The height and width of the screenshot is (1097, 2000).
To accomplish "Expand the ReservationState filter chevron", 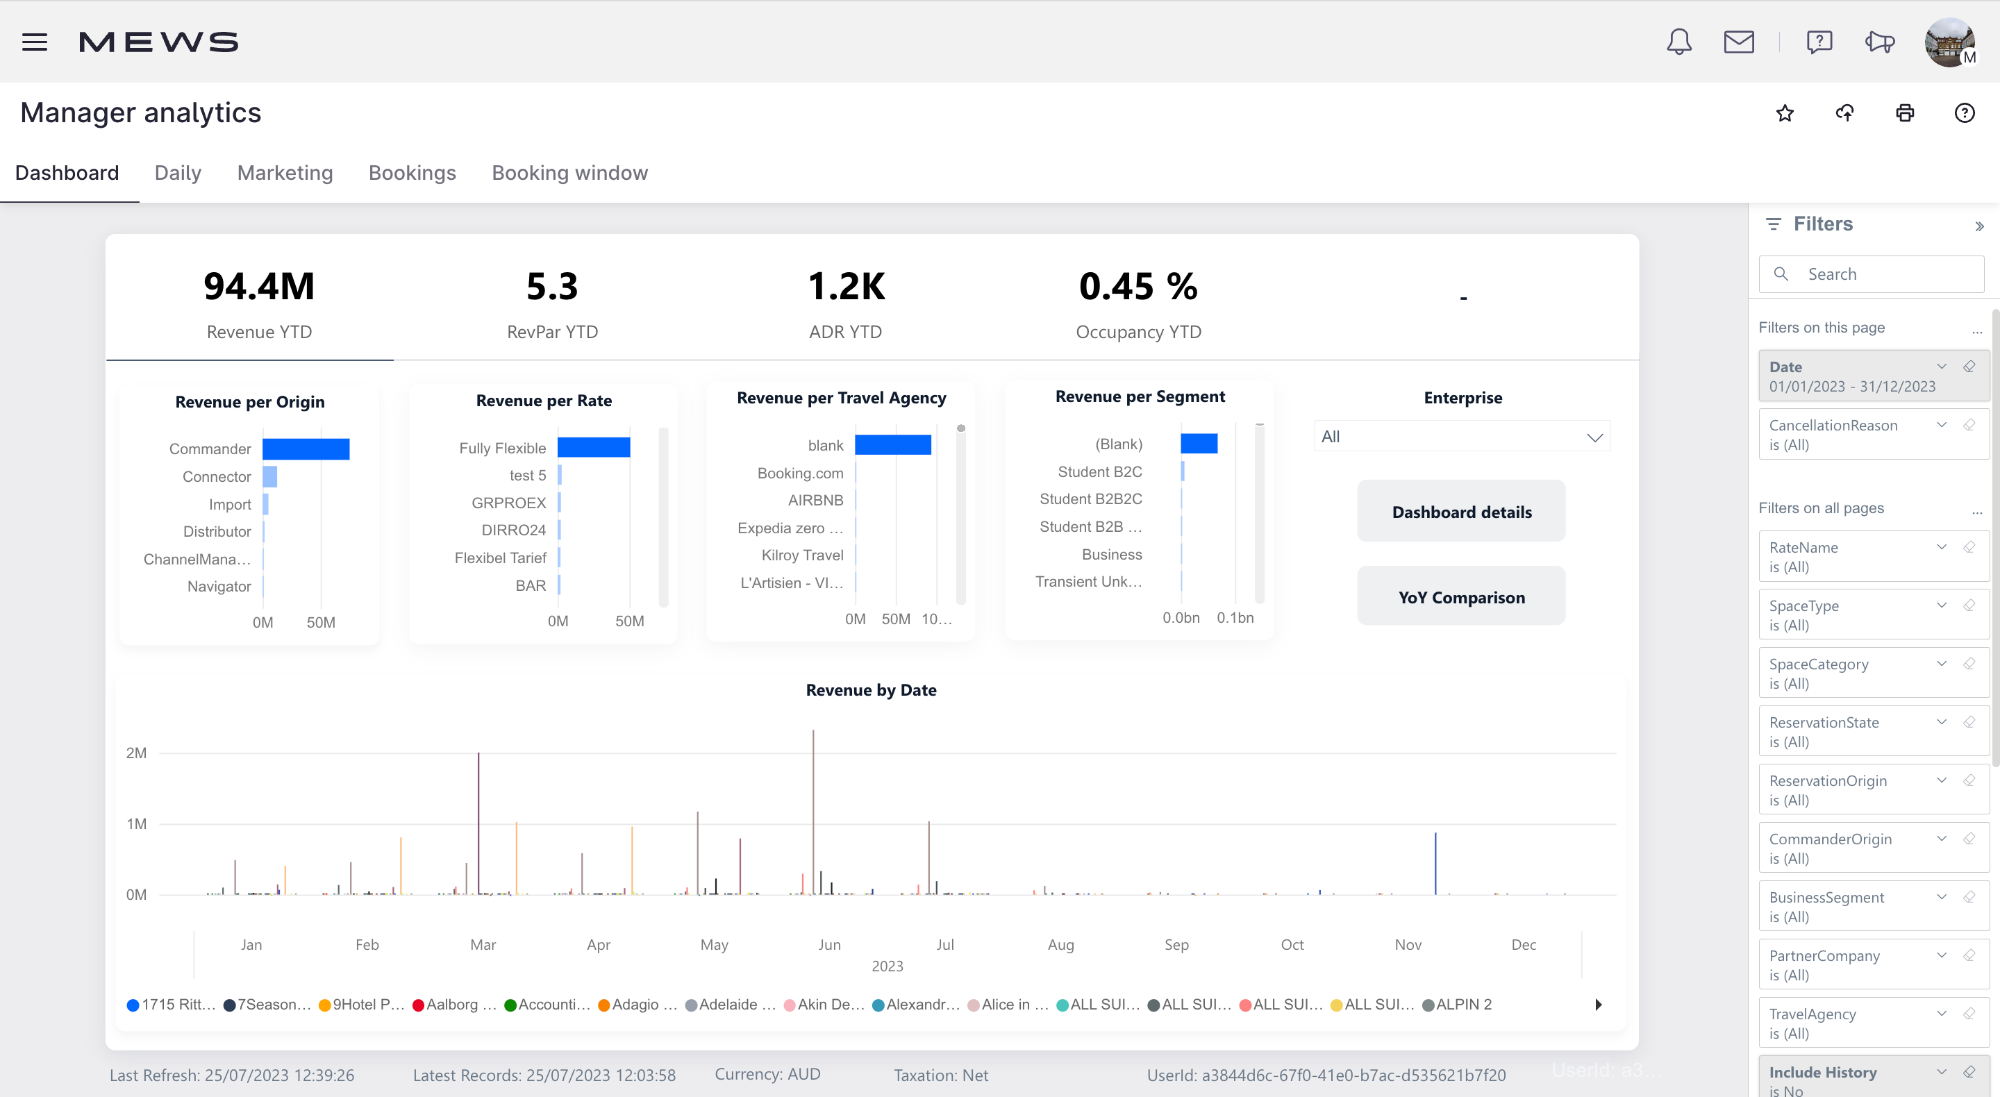I will pyautogui.click(x=1941, y=722).
